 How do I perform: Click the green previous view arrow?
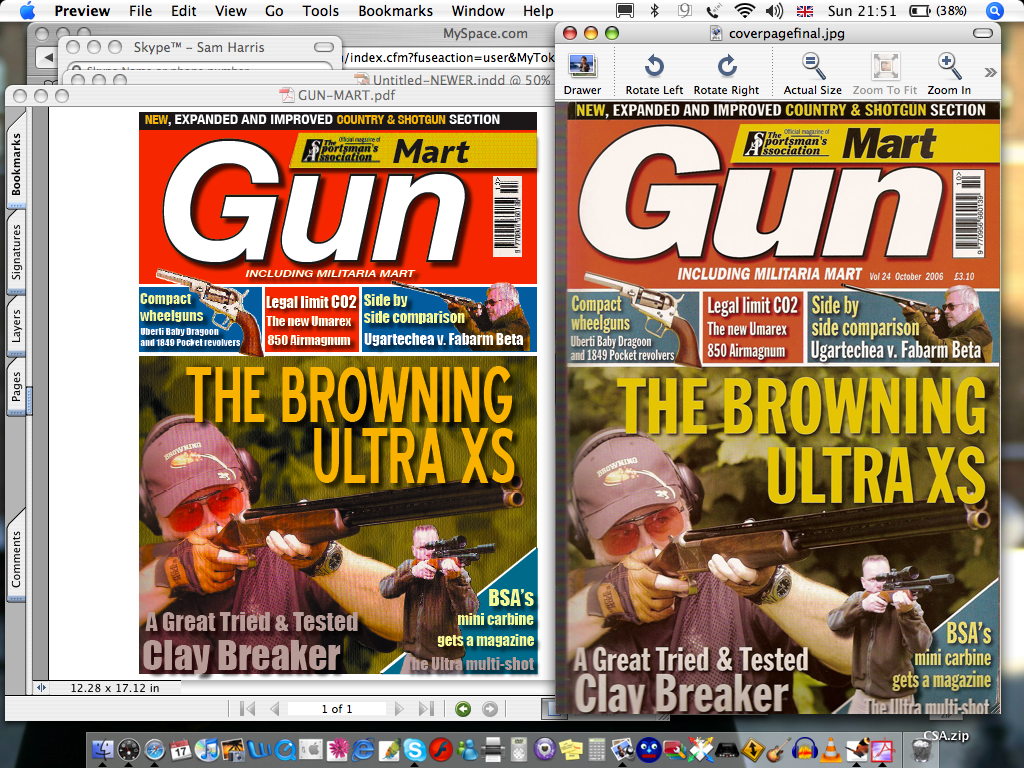[x=463, y=709]
